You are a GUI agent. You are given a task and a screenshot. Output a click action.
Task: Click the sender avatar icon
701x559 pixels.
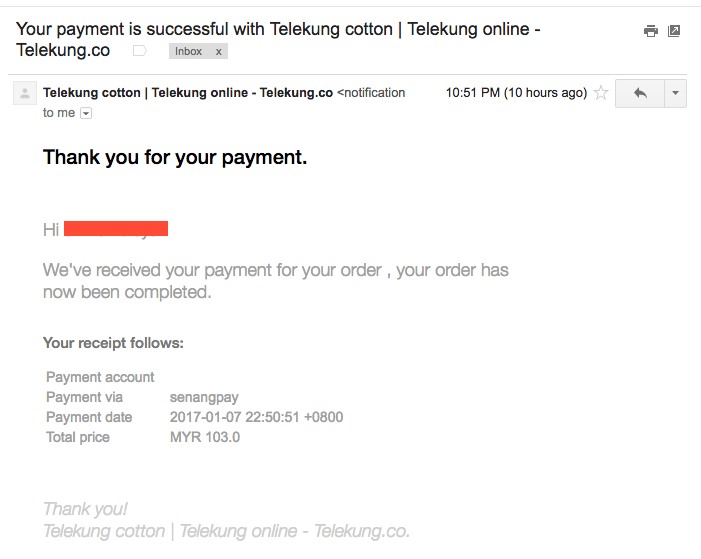(25, 93)
